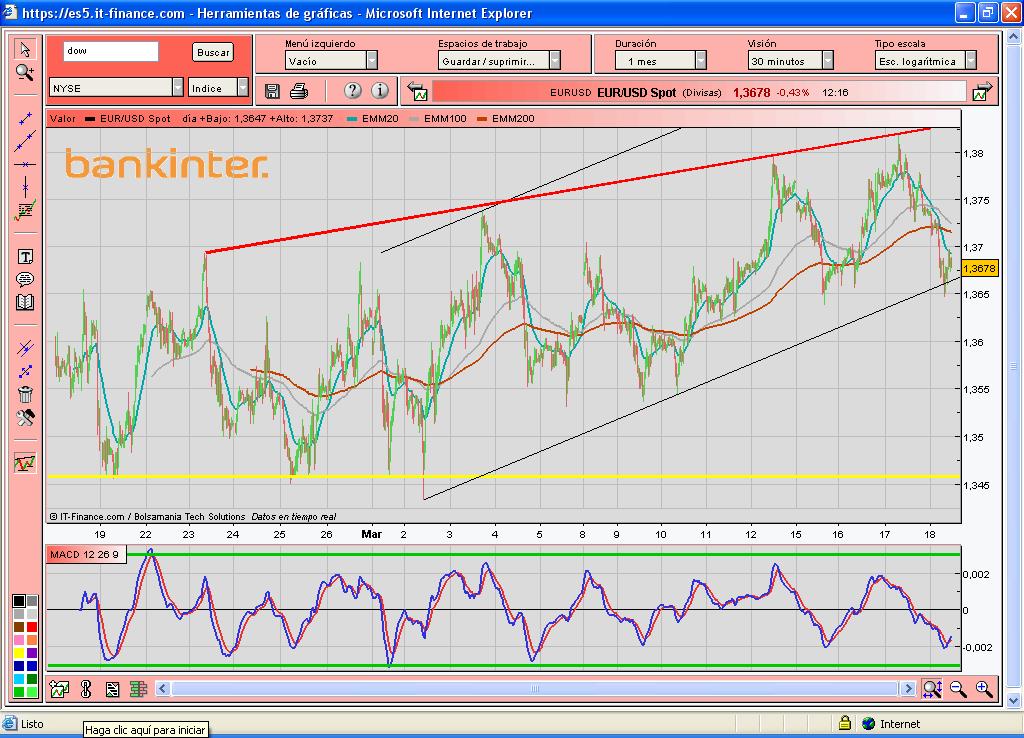The width and height of the screenshot is (1024, 738).
Task: Pick the text annotation tool
Action: (x=25, y=257)
